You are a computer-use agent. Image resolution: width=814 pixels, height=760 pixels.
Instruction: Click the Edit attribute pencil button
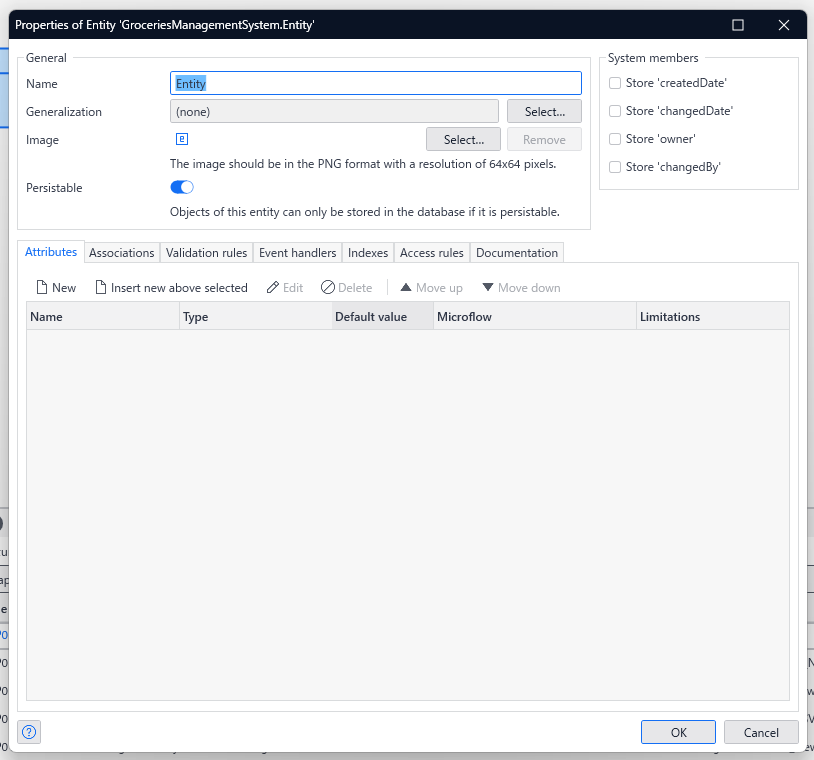point(284,288)
